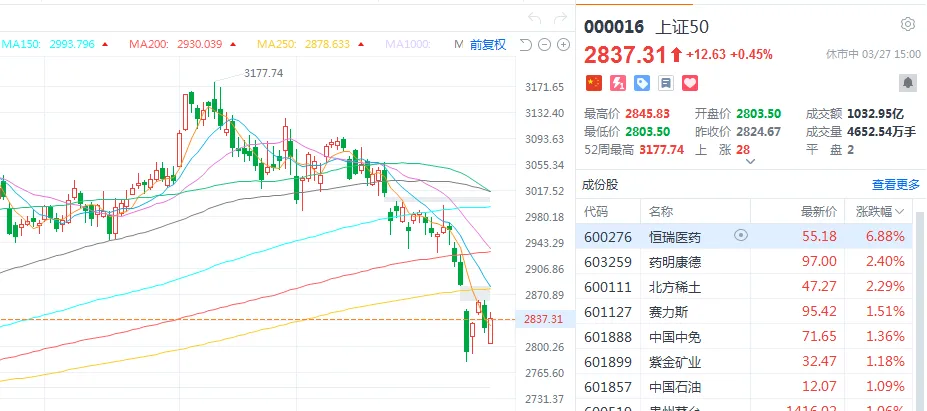The image size is (927, 411).
Task: Select the 赛力斯 stock row
Action: [x=745, y=311]
